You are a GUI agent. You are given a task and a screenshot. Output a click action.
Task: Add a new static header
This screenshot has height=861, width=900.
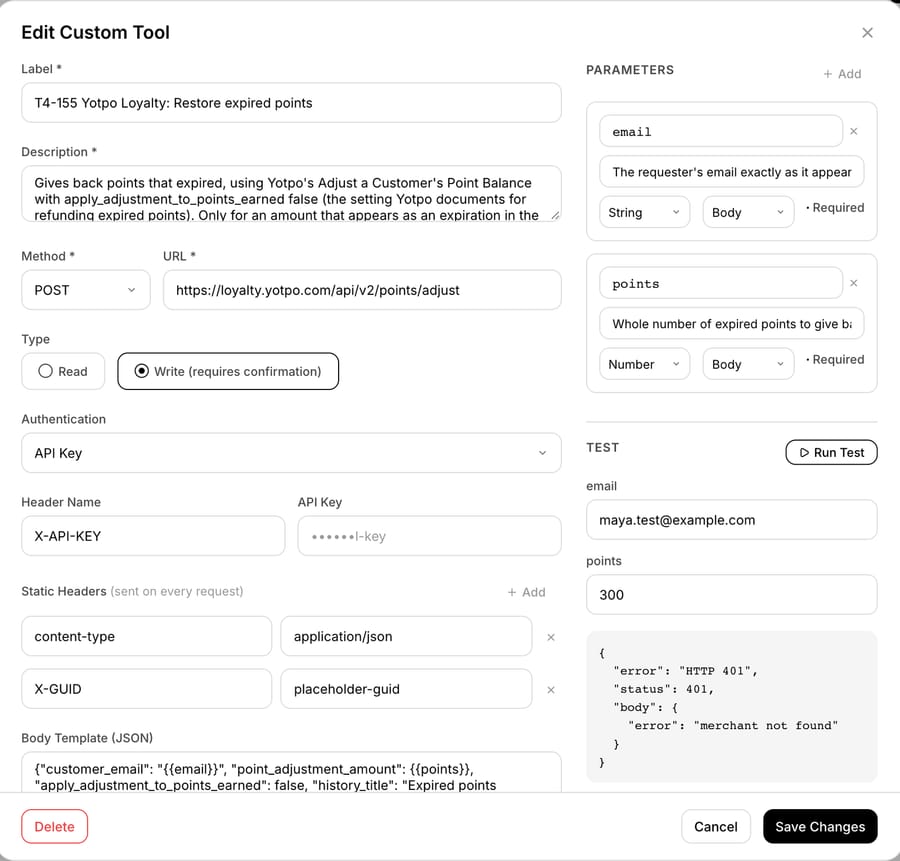pos(526,592)
